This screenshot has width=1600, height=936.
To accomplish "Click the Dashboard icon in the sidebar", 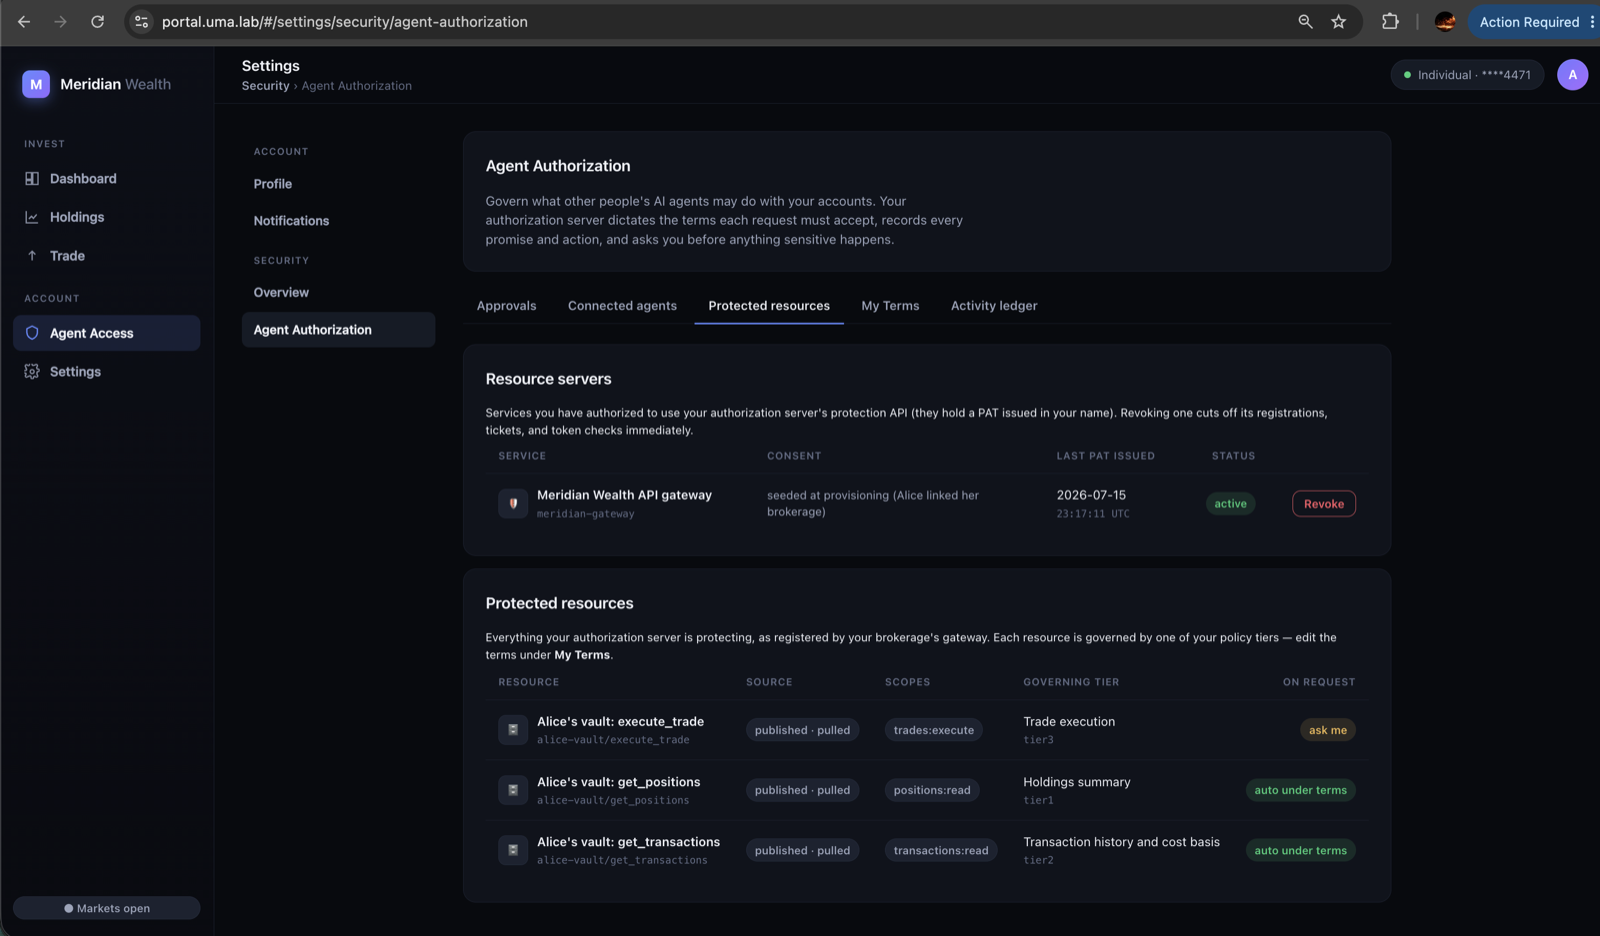I will 32,178.
